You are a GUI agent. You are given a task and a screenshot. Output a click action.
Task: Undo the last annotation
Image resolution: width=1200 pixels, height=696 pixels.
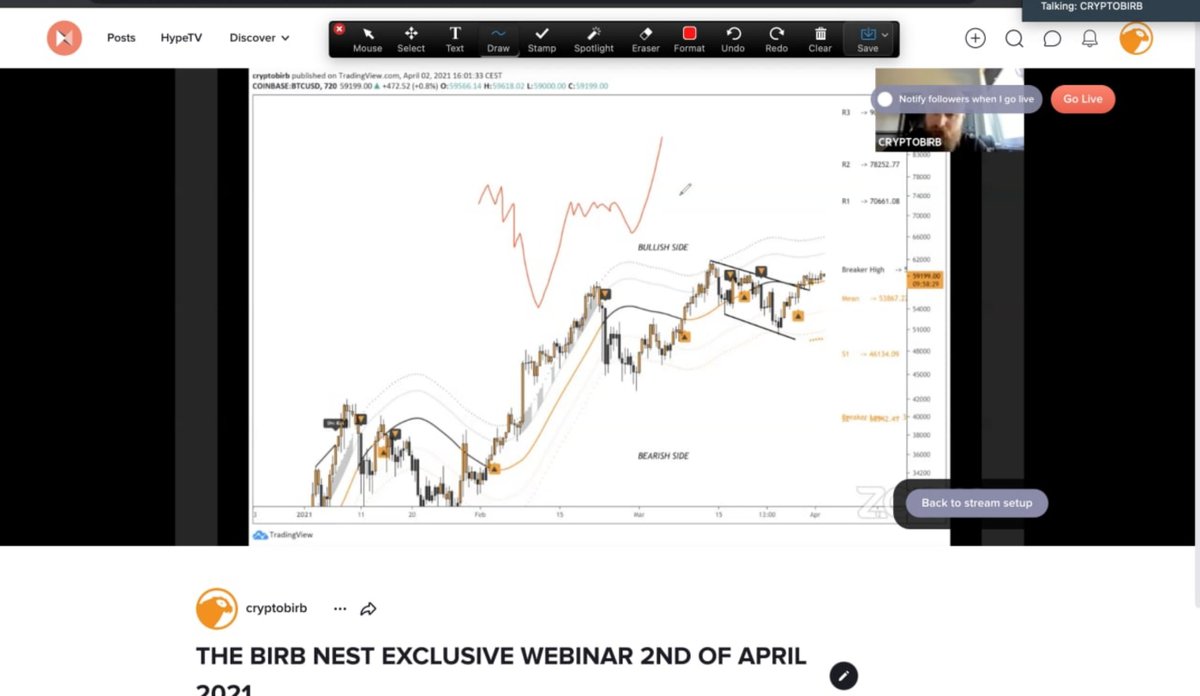[733, 40]
